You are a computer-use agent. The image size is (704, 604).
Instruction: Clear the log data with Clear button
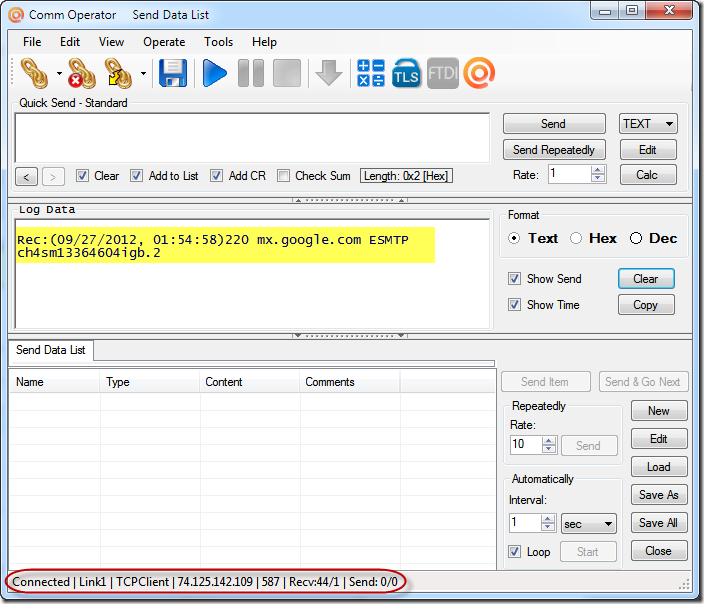646,279
